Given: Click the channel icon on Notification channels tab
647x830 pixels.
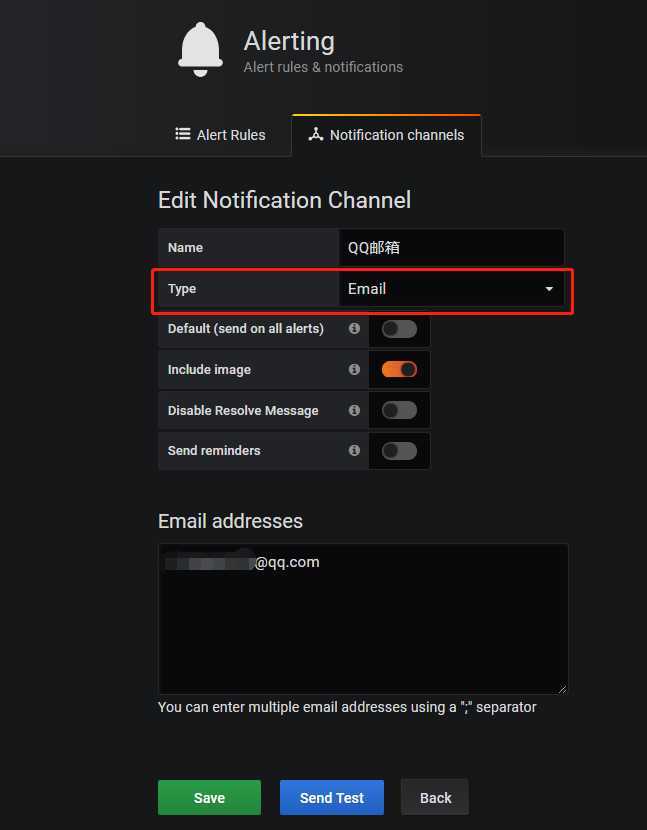Looking at the screenshot, I should (x=316, y=134).
